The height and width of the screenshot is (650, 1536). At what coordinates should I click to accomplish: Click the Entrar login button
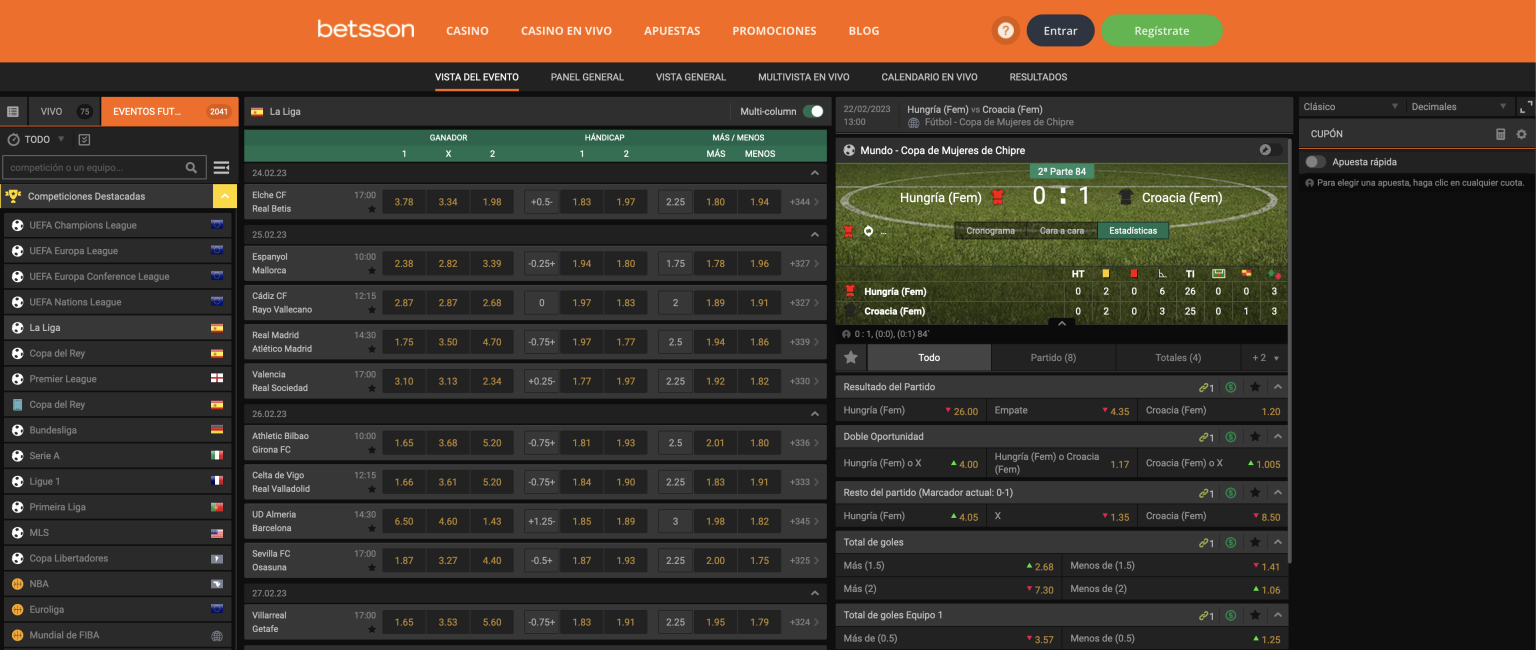pyautogui.click(x=1060, y=31)
